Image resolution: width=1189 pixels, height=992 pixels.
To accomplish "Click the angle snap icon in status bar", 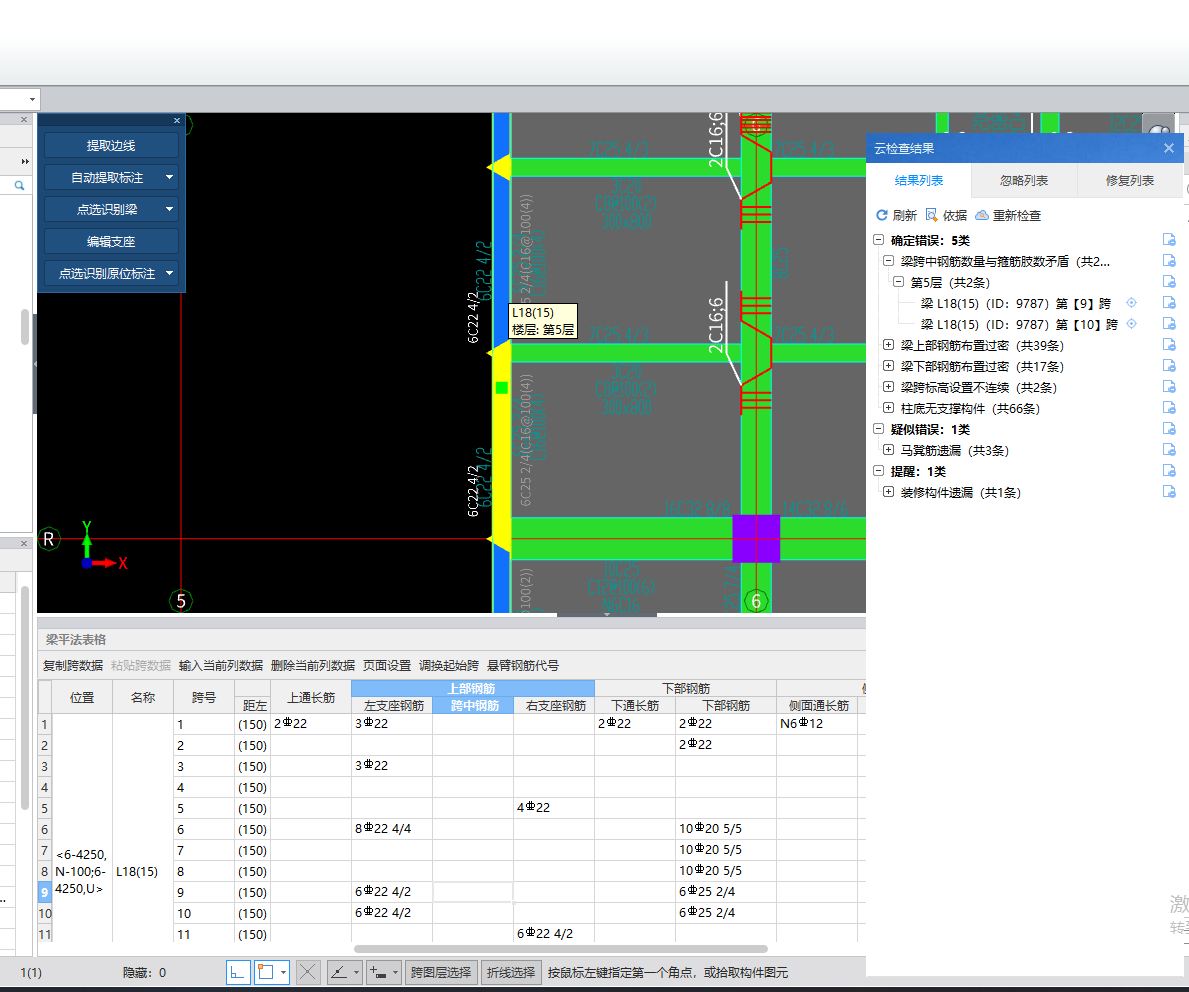I will 338,972.
